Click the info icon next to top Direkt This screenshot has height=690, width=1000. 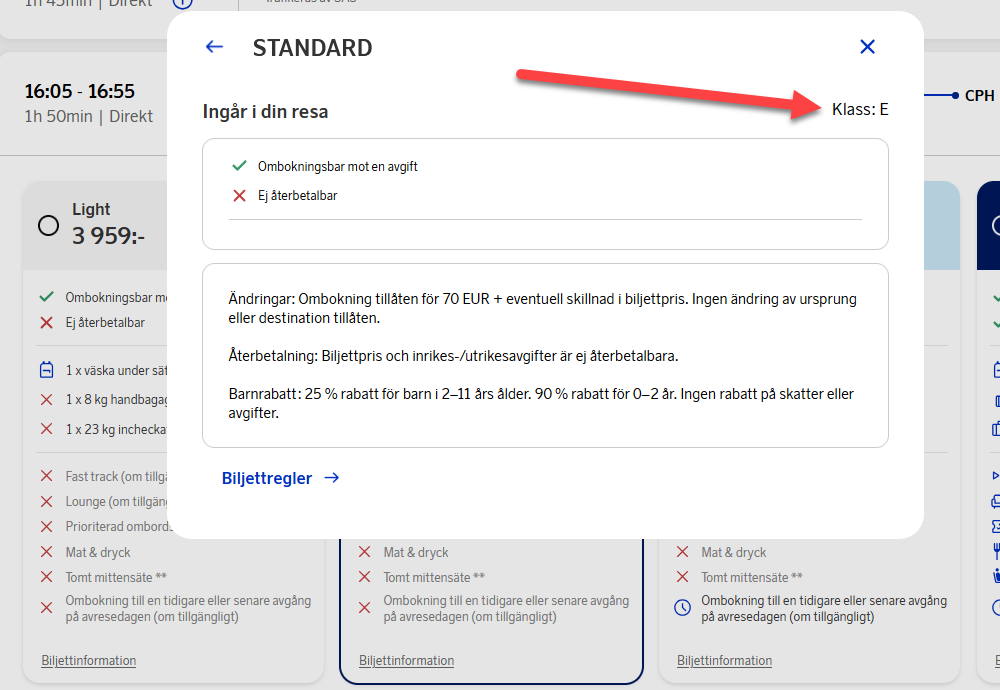click(x=183, y=3)
